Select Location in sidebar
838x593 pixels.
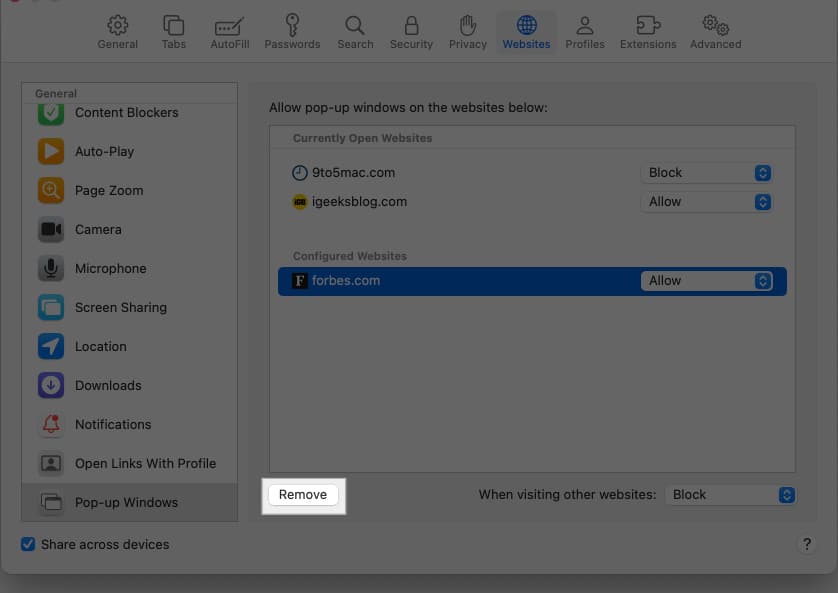[100, 347]
